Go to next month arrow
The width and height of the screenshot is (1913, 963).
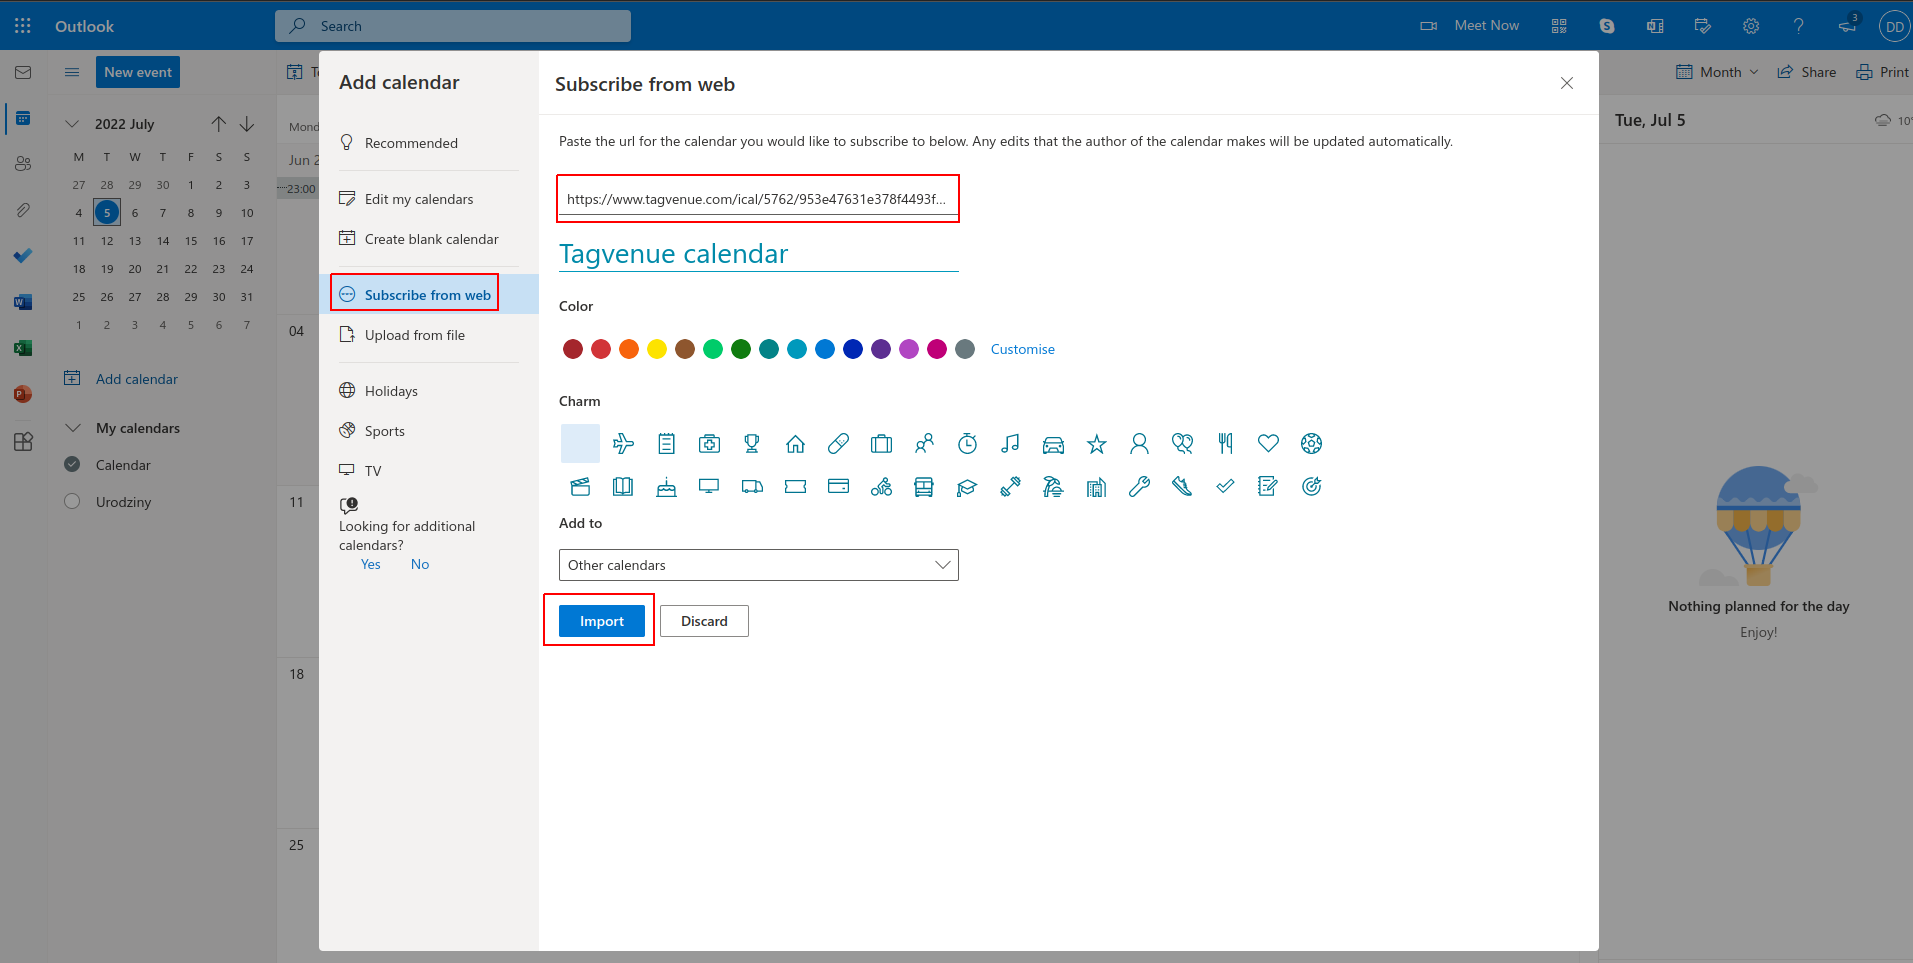[247, 124]
